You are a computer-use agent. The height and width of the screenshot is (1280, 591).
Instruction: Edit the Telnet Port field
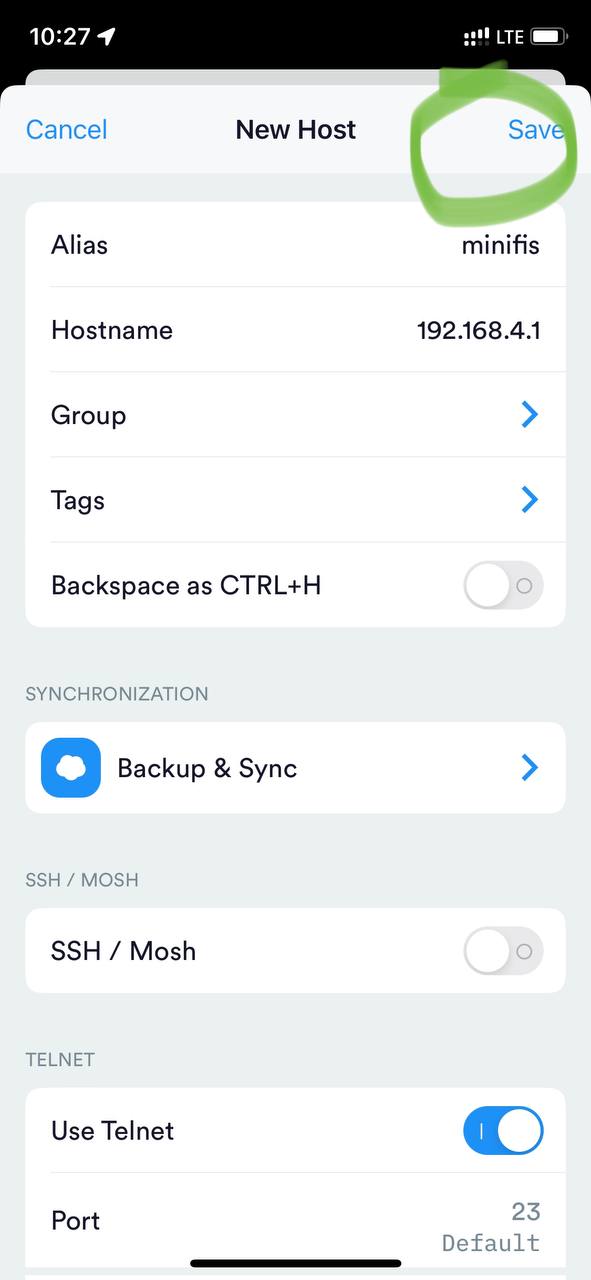(295, 1223)
